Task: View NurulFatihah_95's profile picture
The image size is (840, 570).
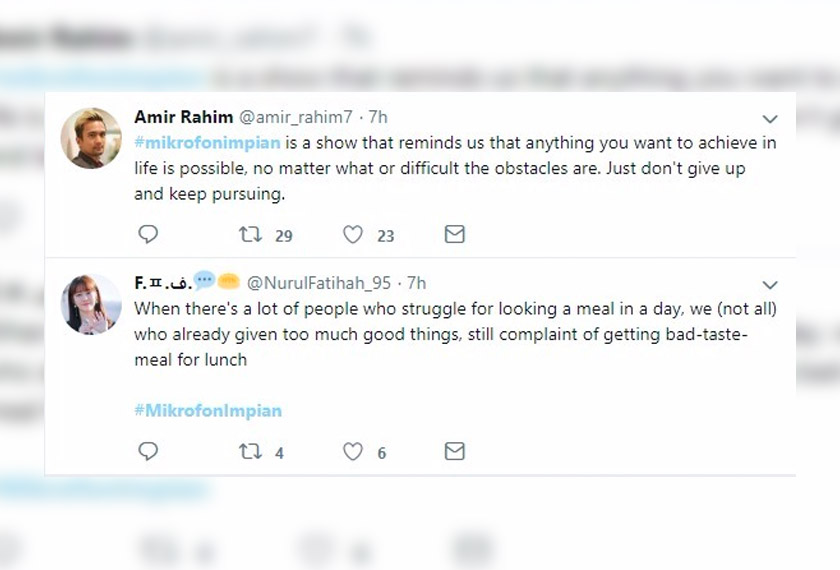Action: tap(91, 303)
